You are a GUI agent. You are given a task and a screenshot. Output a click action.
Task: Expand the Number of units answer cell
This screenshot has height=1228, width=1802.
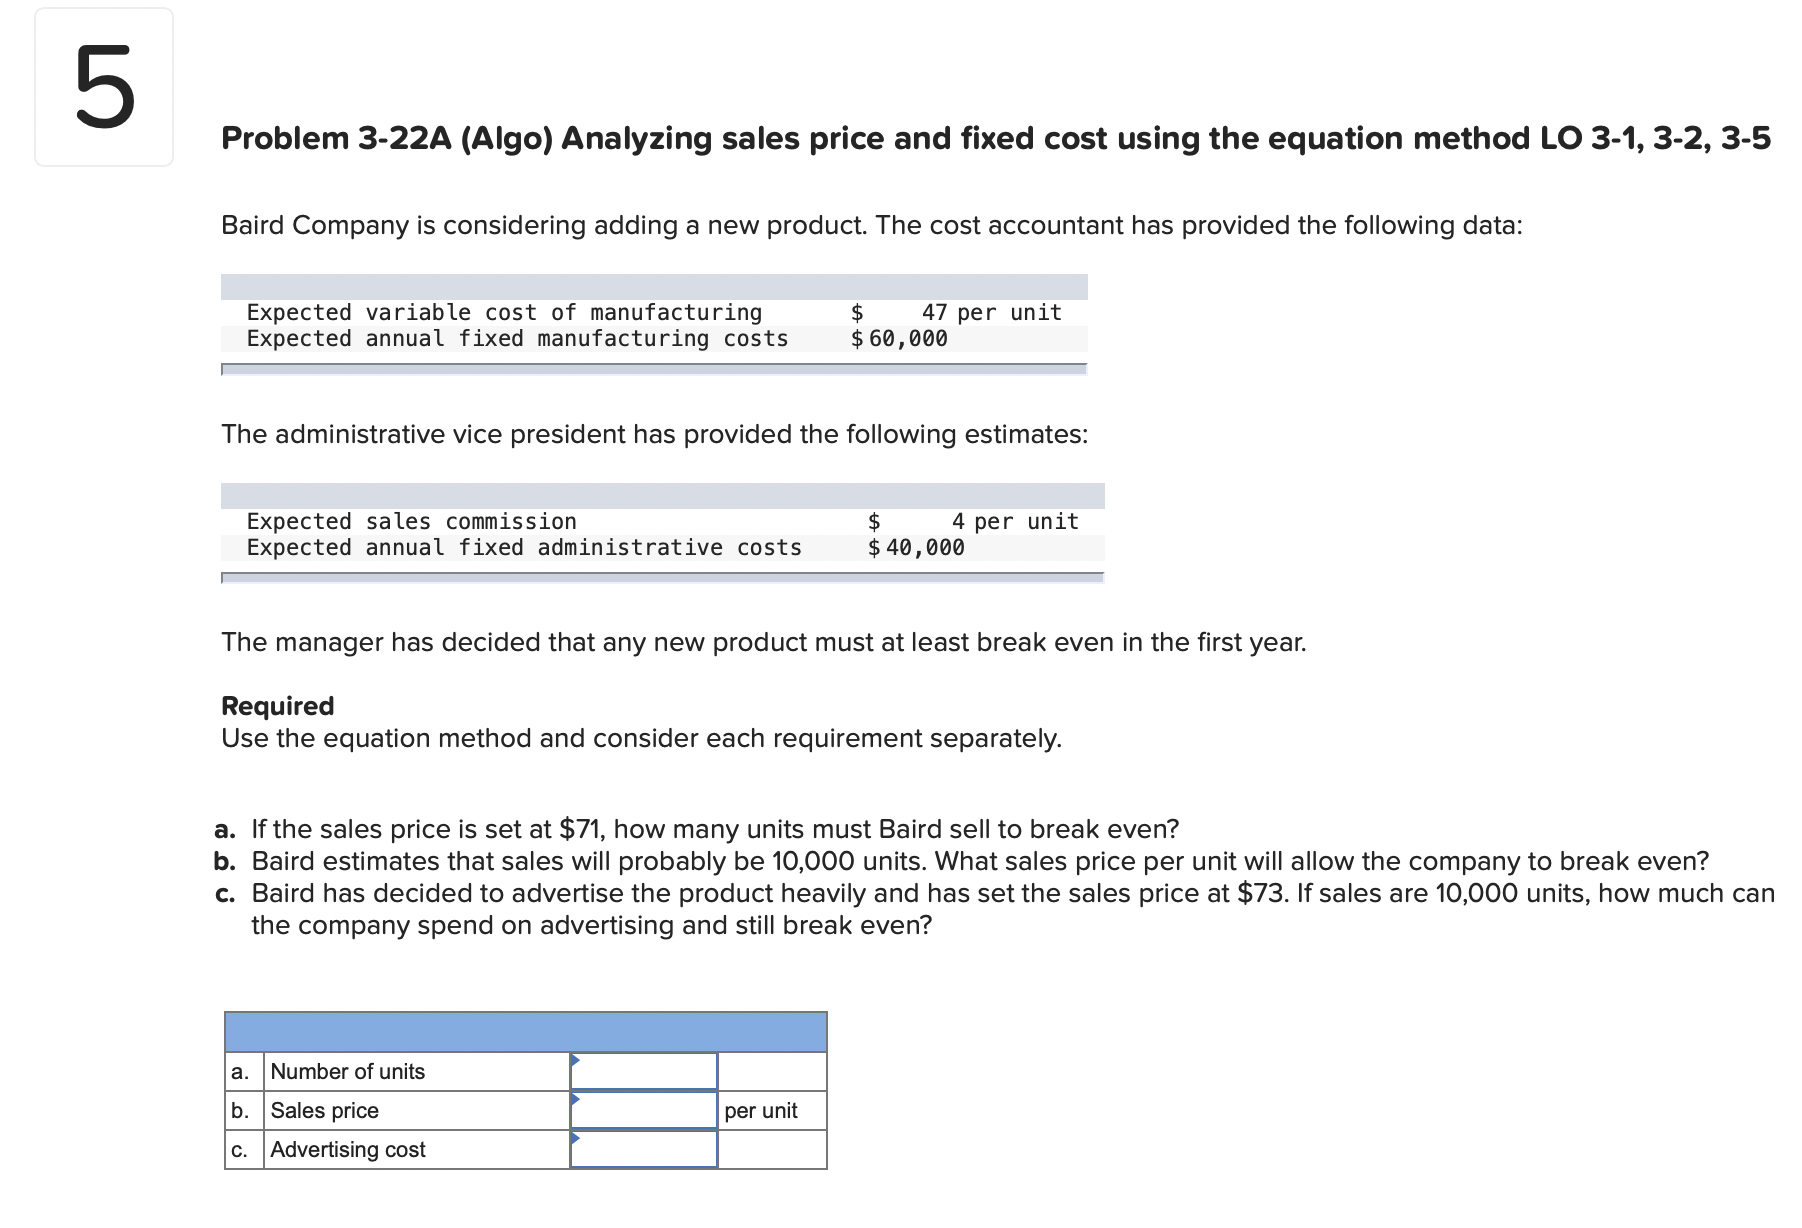[x=644, y=1071]
